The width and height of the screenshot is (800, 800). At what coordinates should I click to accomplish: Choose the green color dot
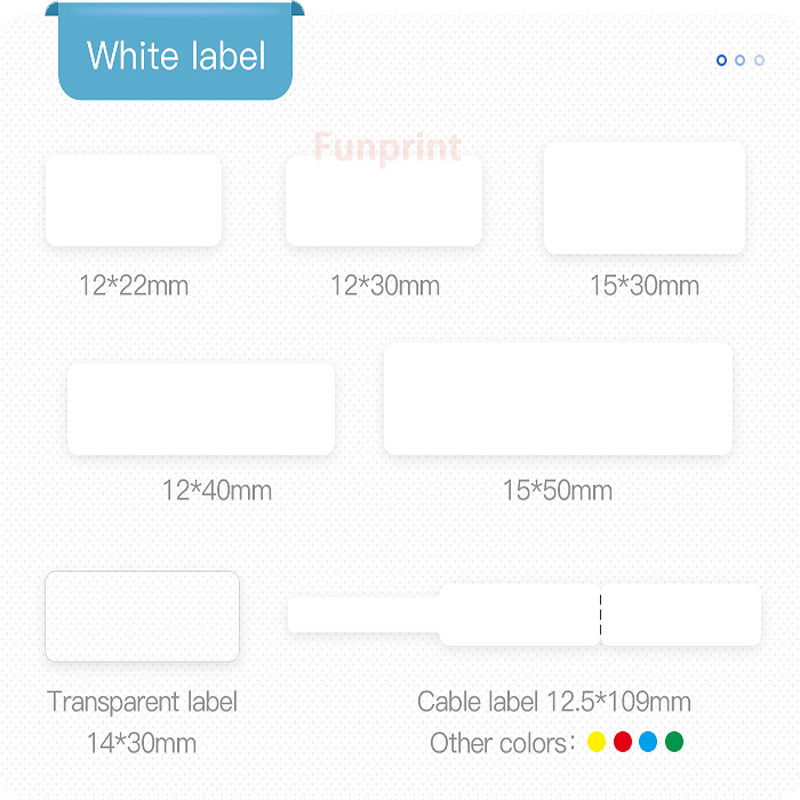(674, 741)
